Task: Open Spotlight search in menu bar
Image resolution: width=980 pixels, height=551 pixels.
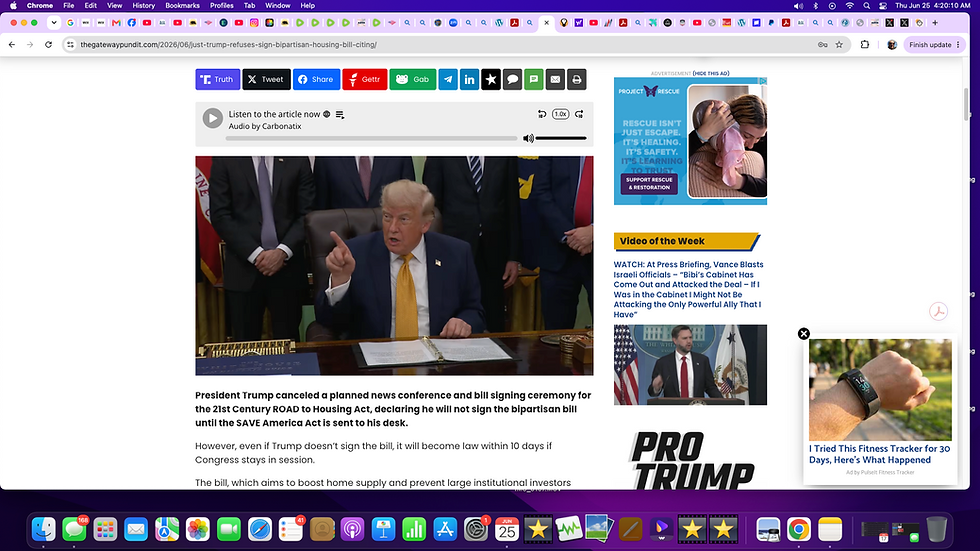Action: click(866, 6)
